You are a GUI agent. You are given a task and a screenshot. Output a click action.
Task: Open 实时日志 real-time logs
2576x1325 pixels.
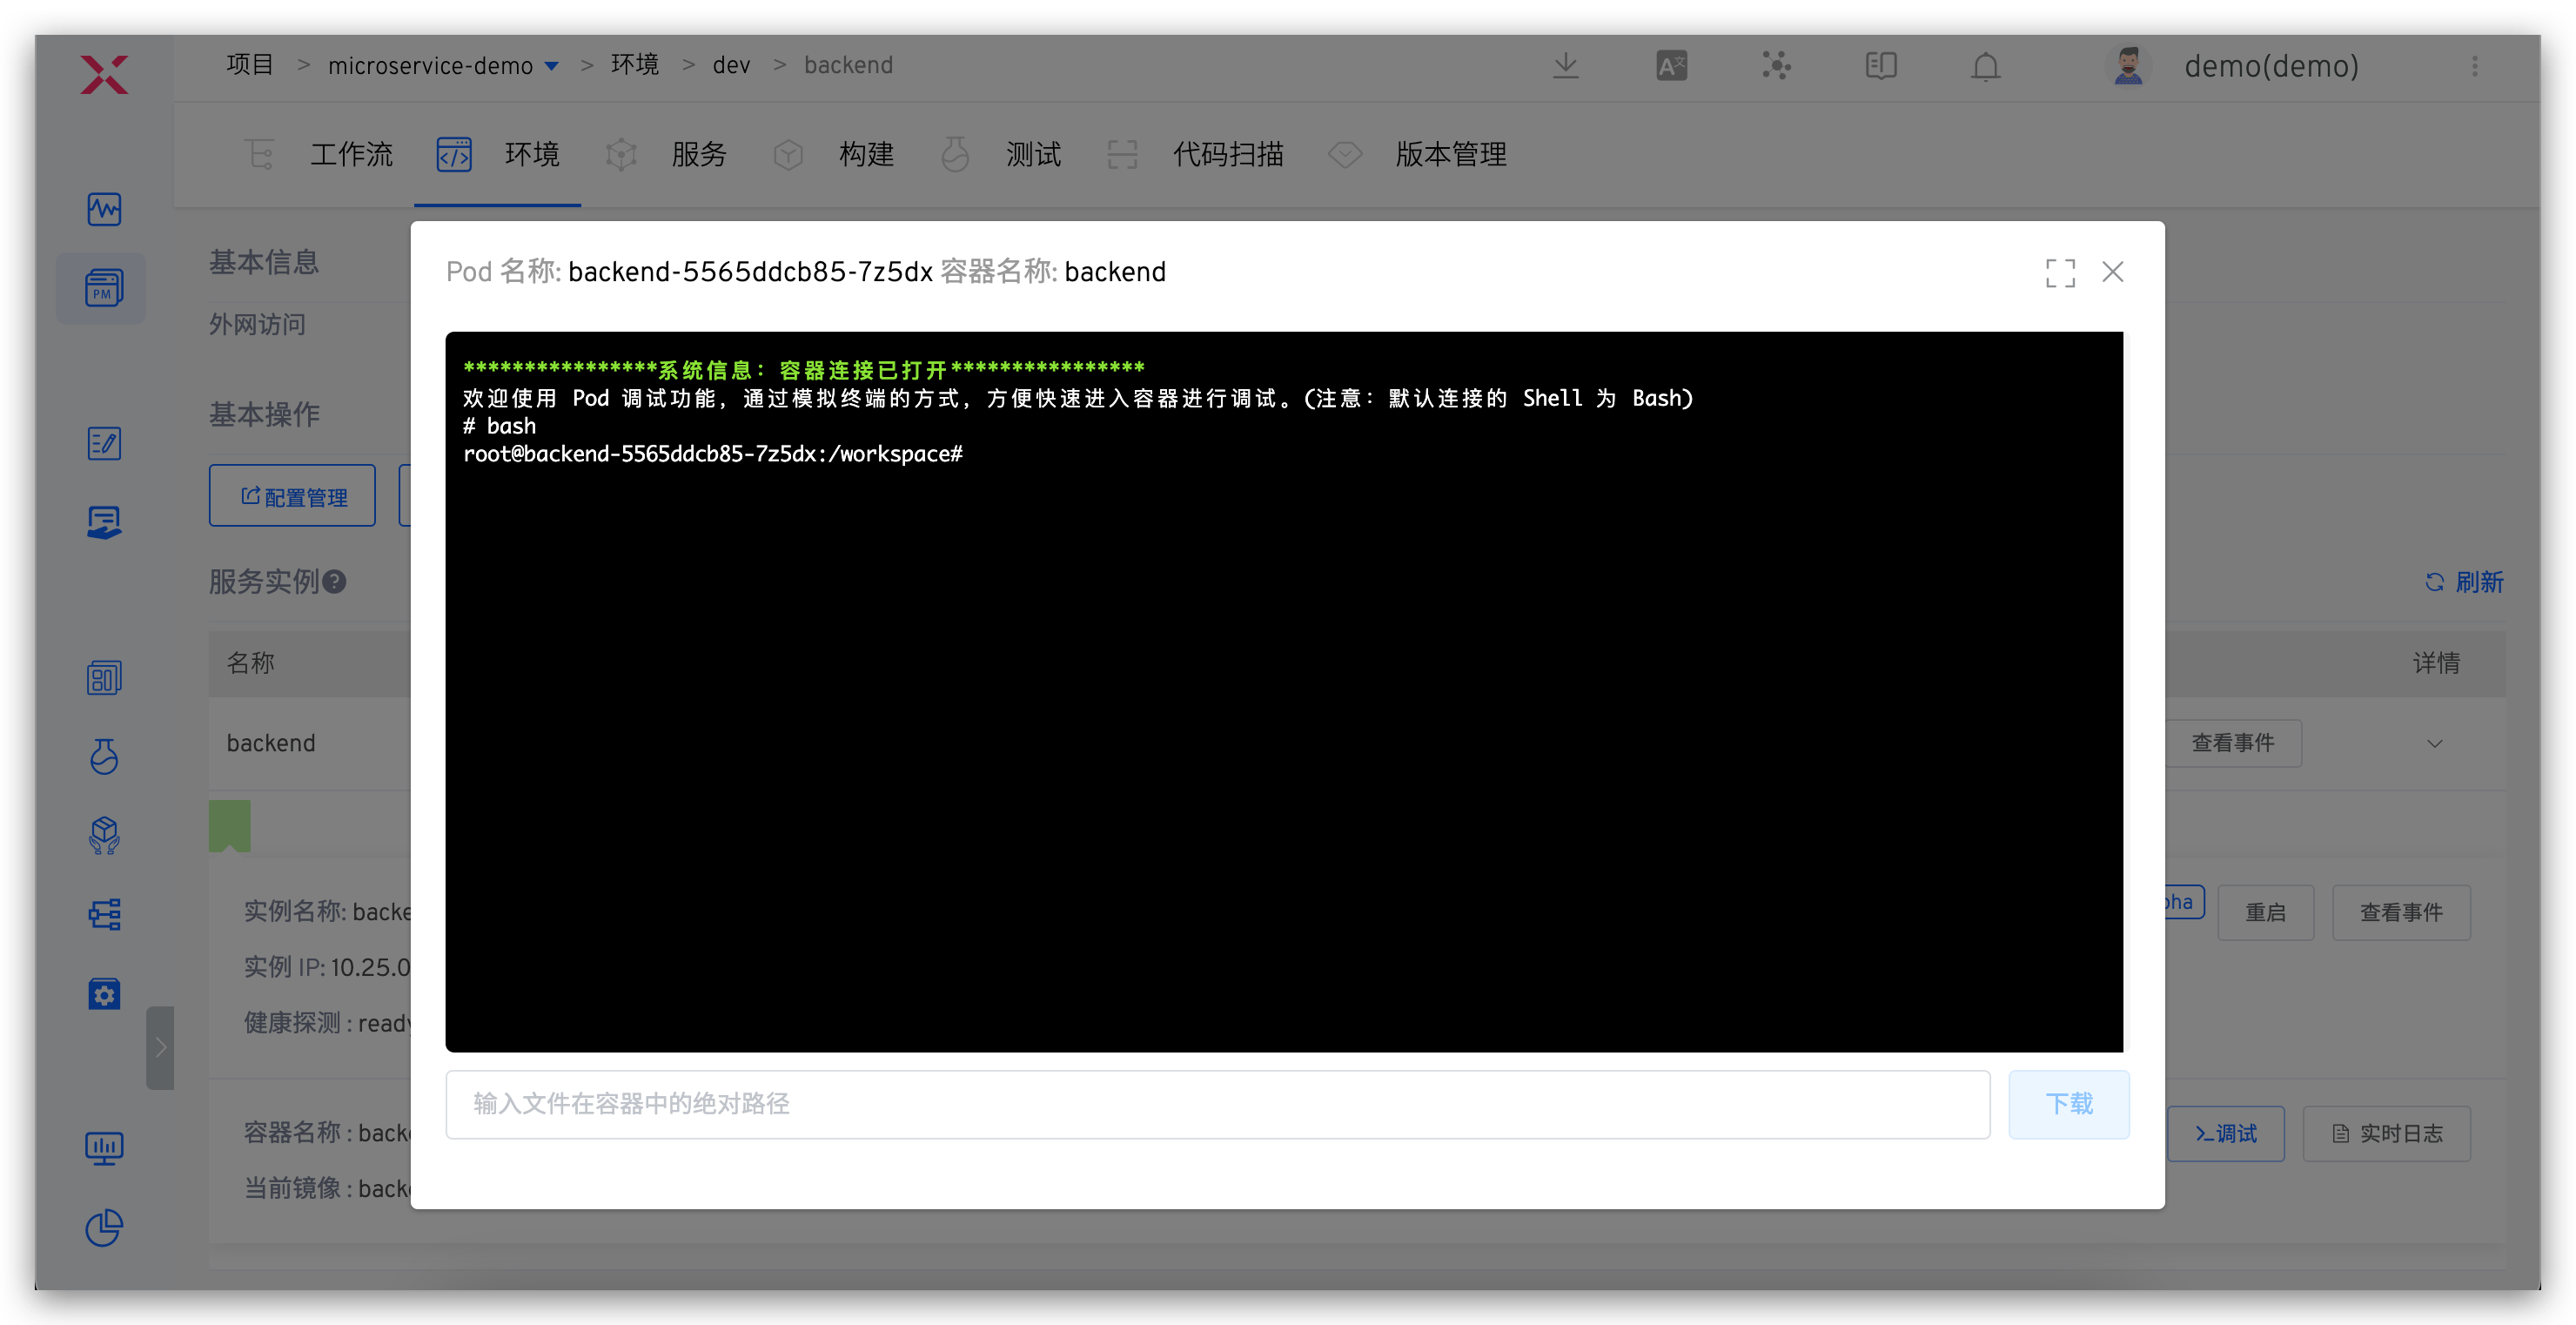(2386, 1133)
